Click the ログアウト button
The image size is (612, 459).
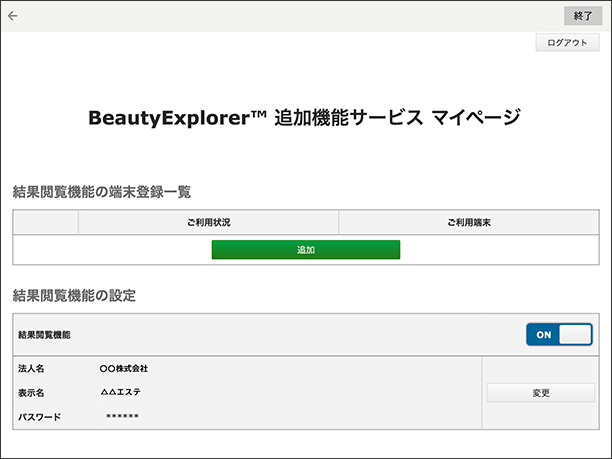click(x=567, y=43)
